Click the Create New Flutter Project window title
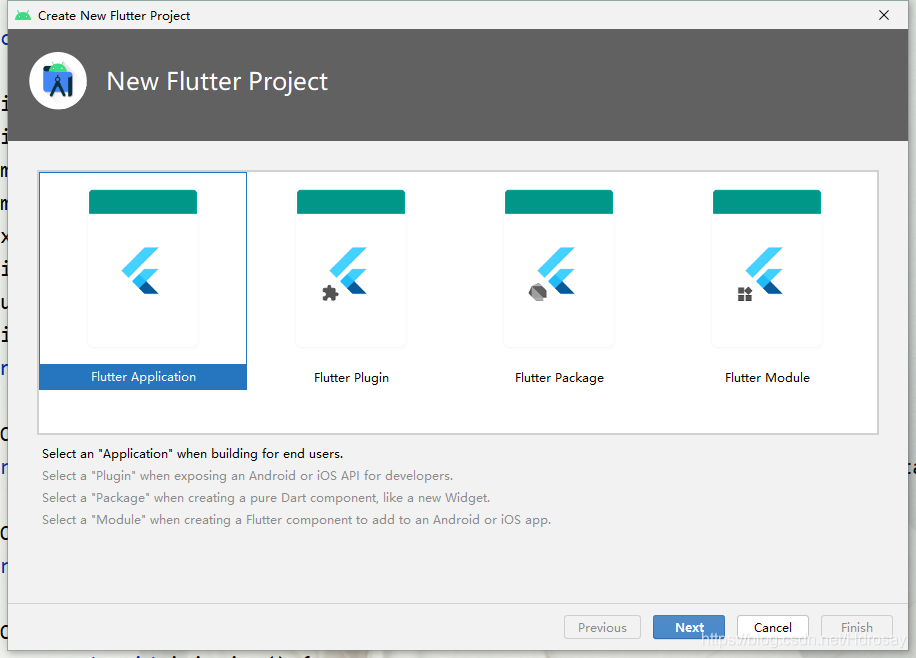This screenshot has width=916, height=658. click(114, 16)
